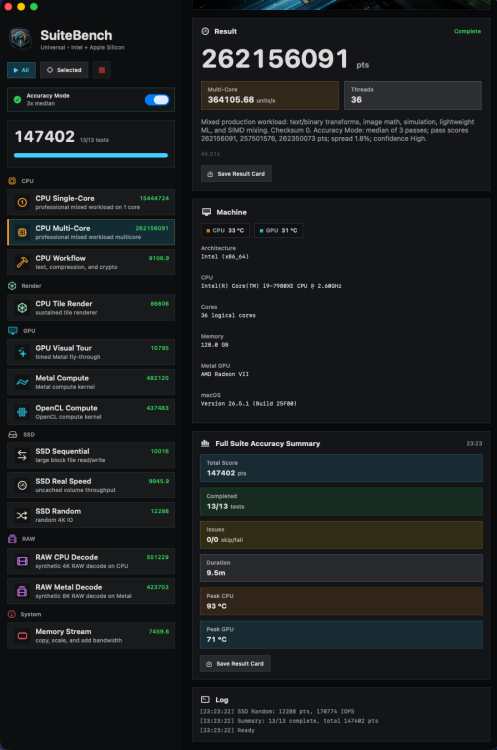Image resolution: width=497 pixels, height=750 pixels.
Task: Click the Metal GPU 'AMD Radeon VII' text
Action: click(x=225, y=374)
